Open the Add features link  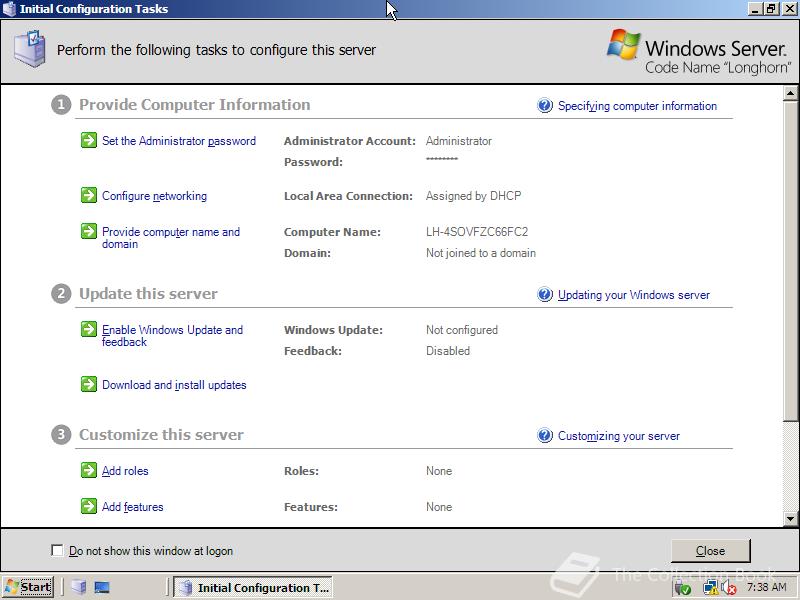pyautogui.click(x=133, y=507)
